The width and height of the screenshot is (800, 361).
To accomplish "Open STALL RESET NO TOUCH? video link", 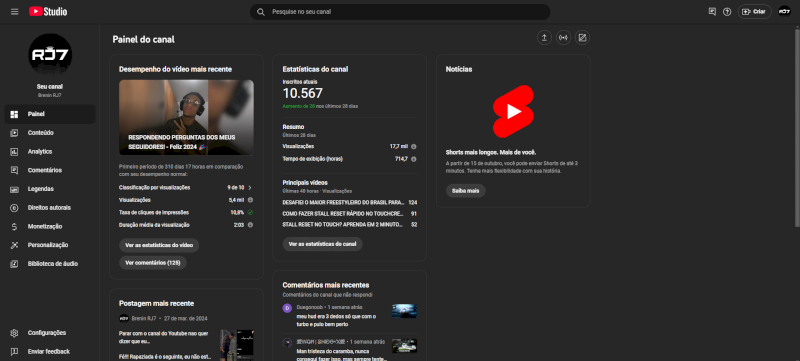I will click(343, 224).
